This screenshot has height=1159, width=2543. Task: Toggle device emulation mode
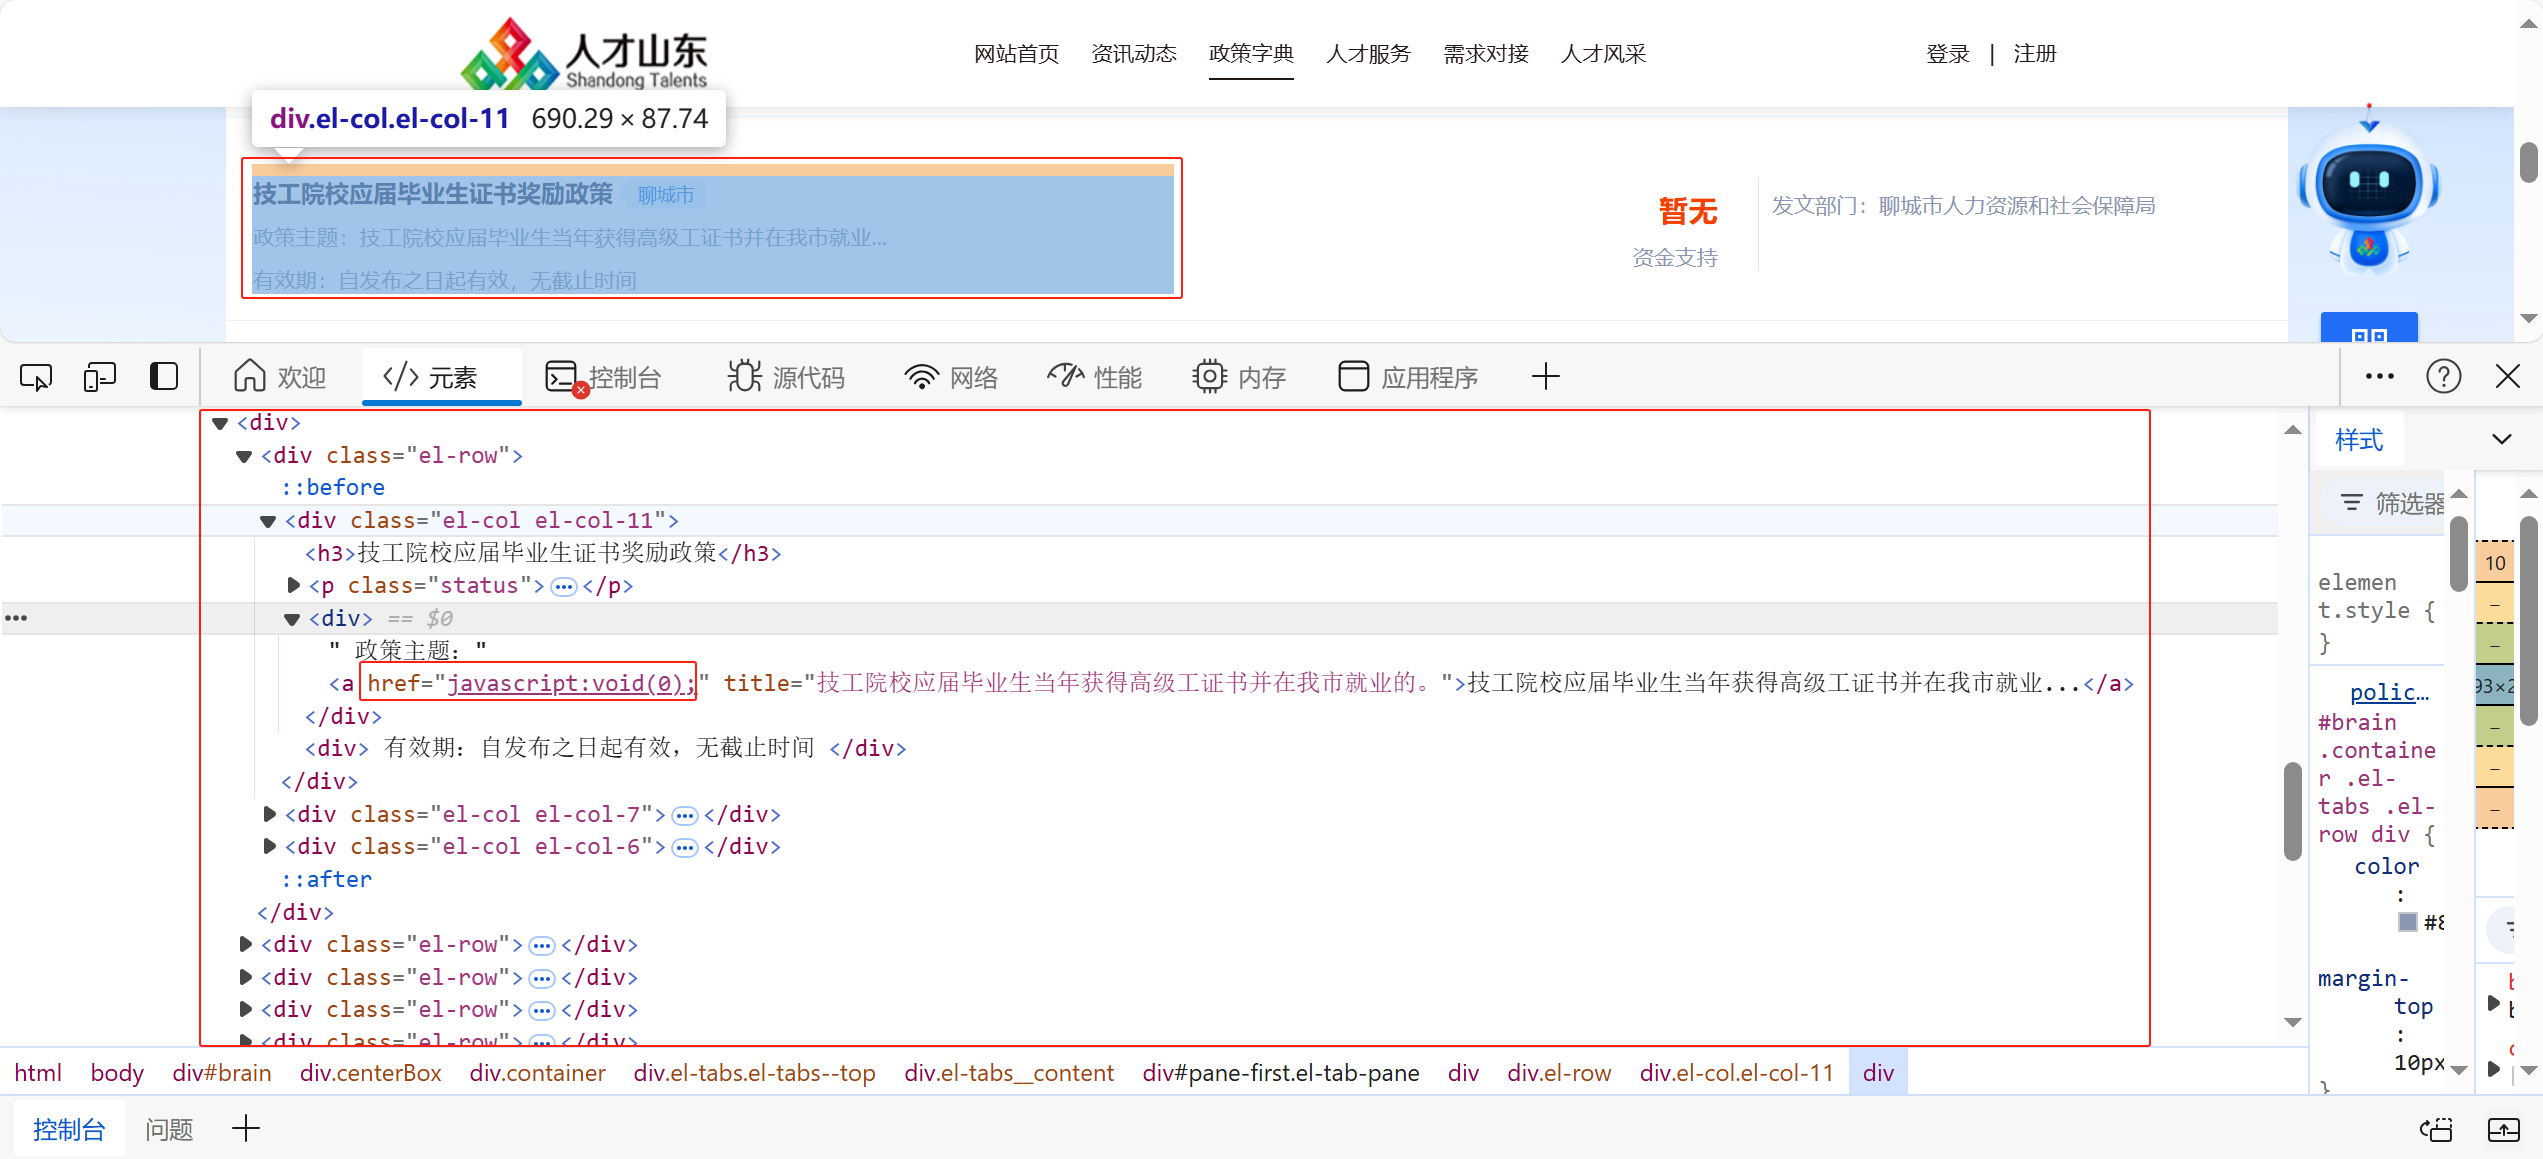click(x=100, y=377)
